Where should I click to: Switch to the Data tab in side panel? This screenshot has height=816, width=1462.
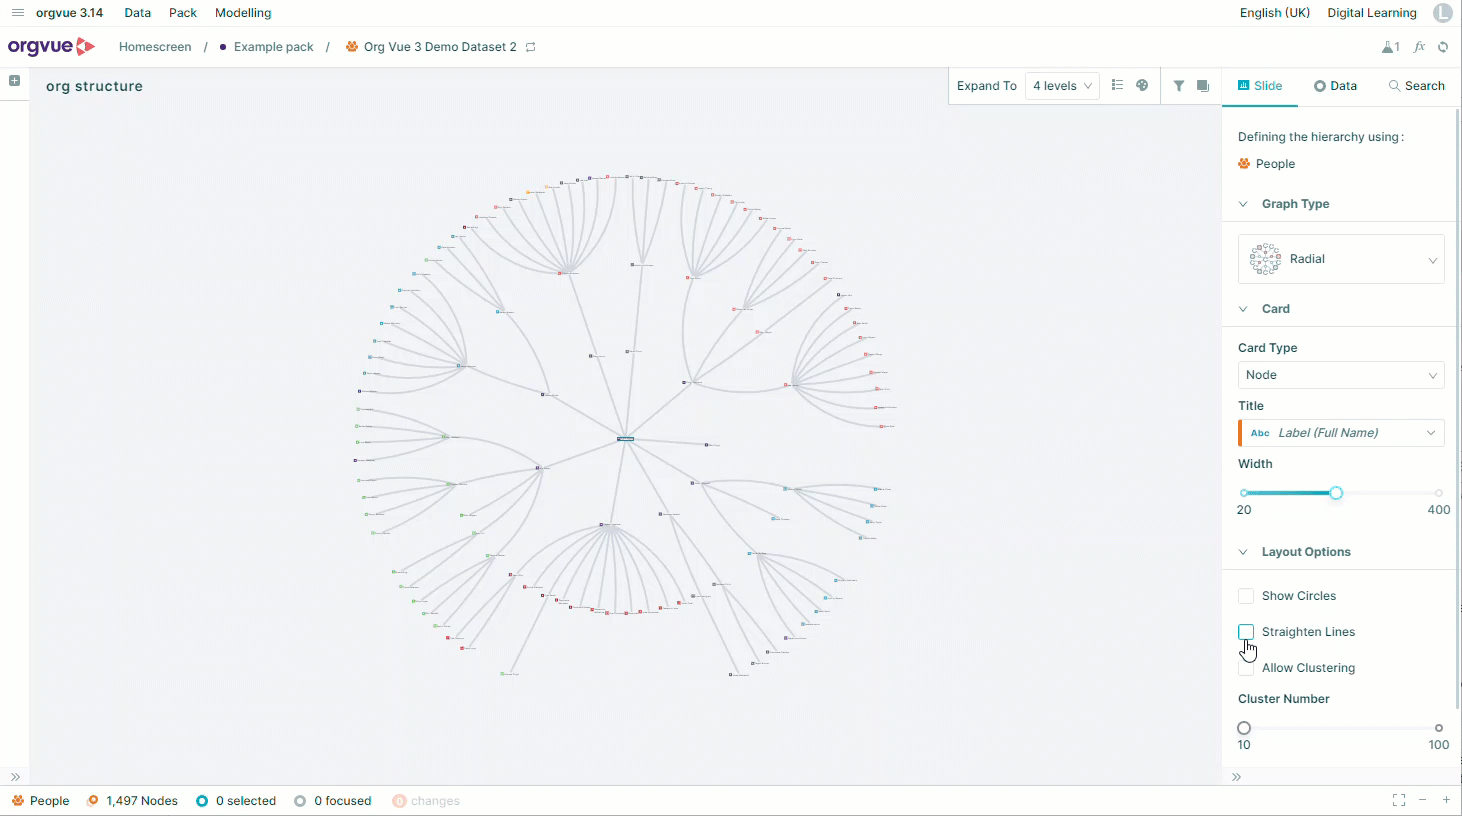pos(1335,86)
